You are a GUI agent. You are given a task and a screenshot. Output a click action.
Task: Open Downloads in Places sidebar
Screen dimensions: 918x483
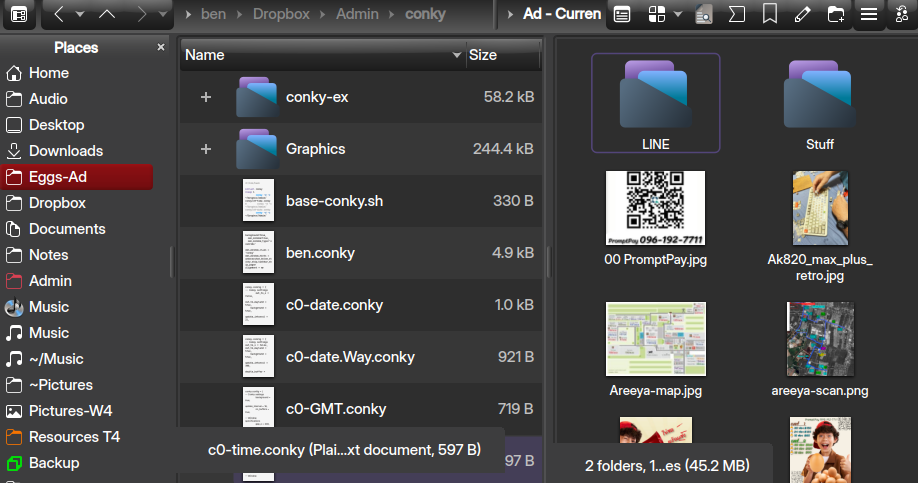tap(66, 151)
